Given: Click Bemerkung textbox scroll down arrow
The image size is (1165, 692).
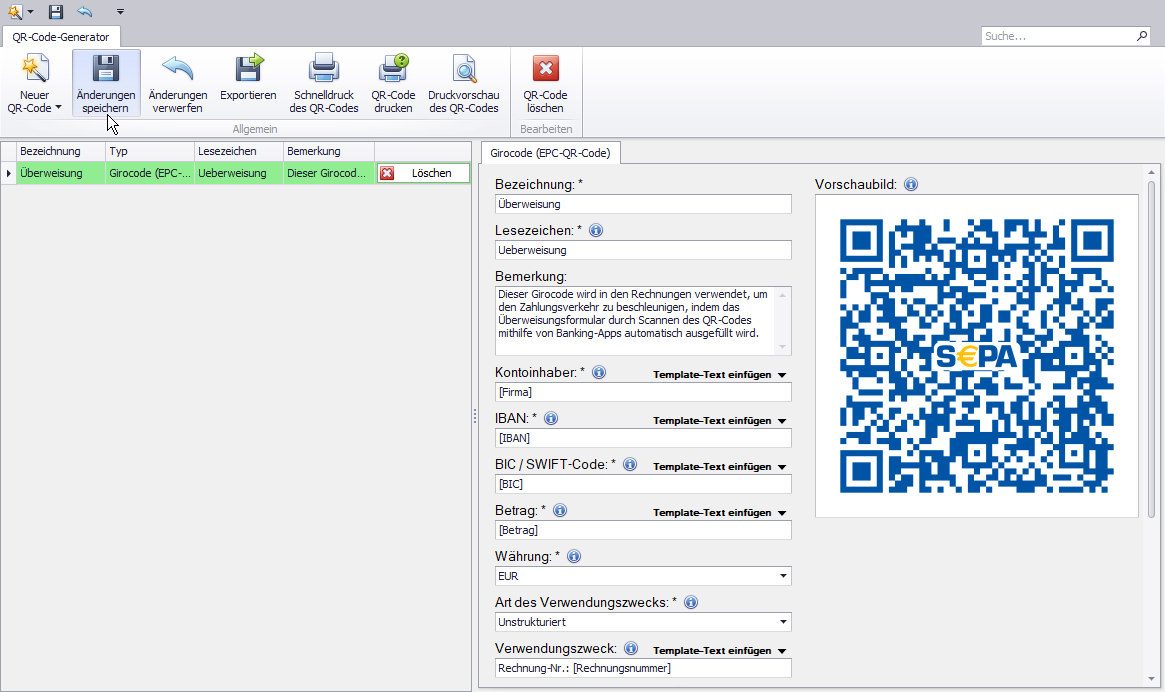Looking at the screenshot, I should (782, 347).
